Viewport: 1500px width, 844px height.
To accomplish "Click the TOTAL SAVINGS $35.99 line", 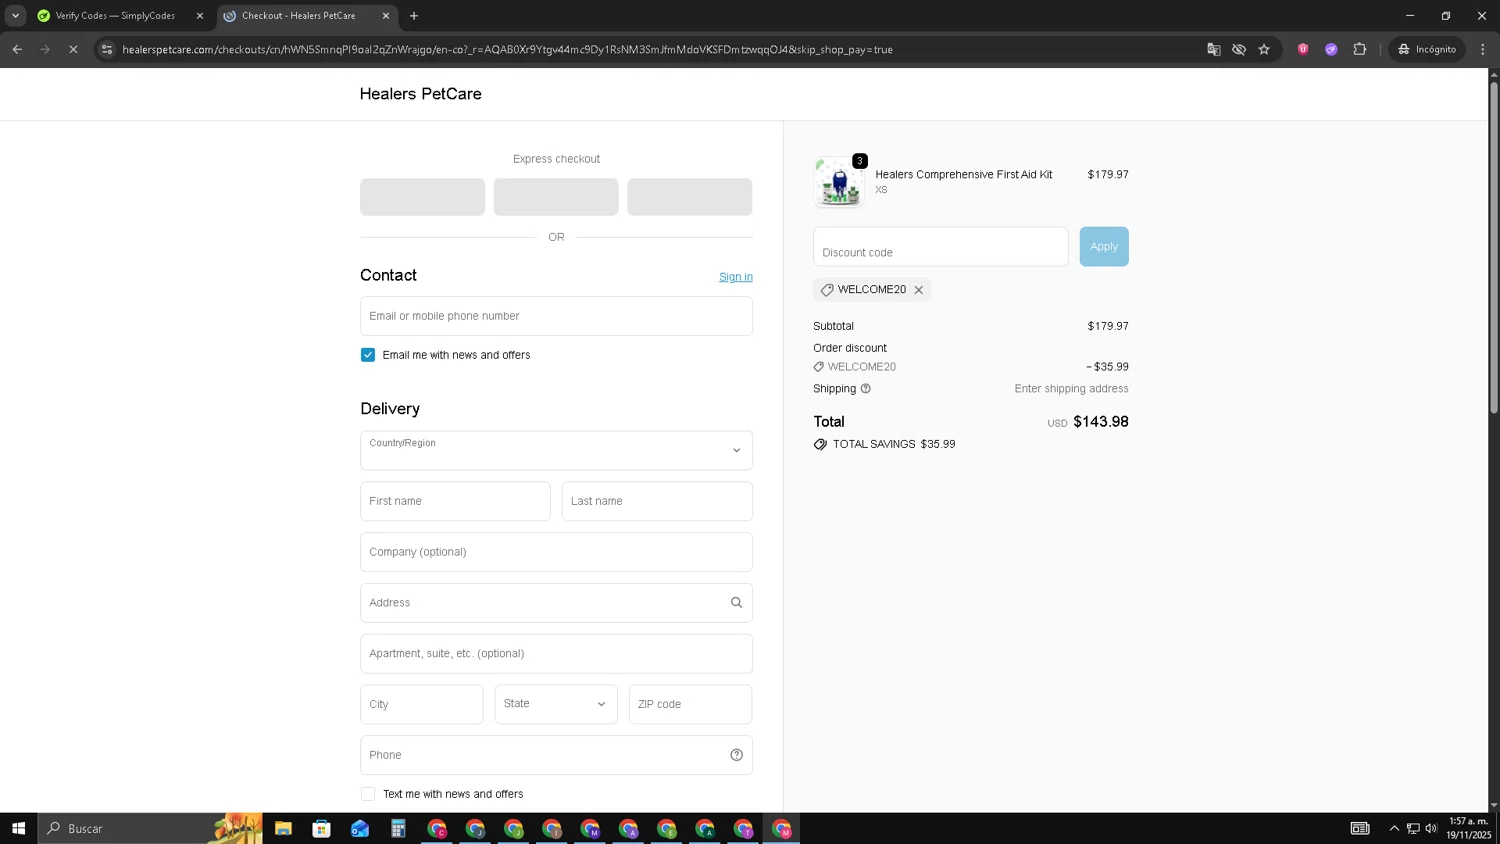I will [884, 444].
